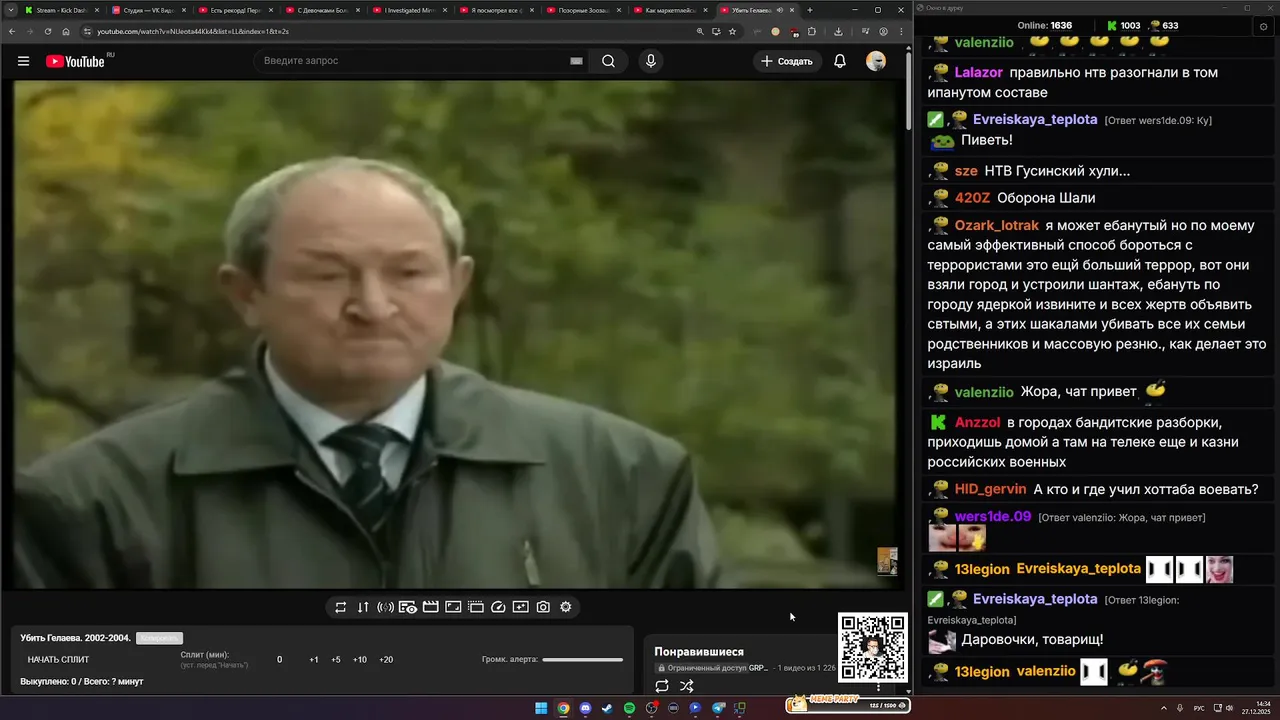This screenshot has height=720, width=1280.
Task: Click 'НАЧАТЬ СПЛИТ' button
Action: click(x=58, y=660)
